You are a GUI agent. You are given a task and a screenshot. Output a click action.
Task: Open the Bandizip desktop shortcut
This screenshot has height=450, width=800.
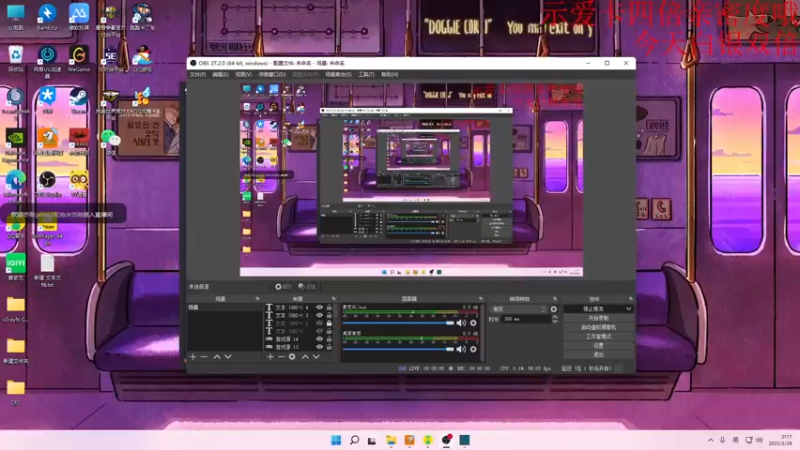(47, 17)
